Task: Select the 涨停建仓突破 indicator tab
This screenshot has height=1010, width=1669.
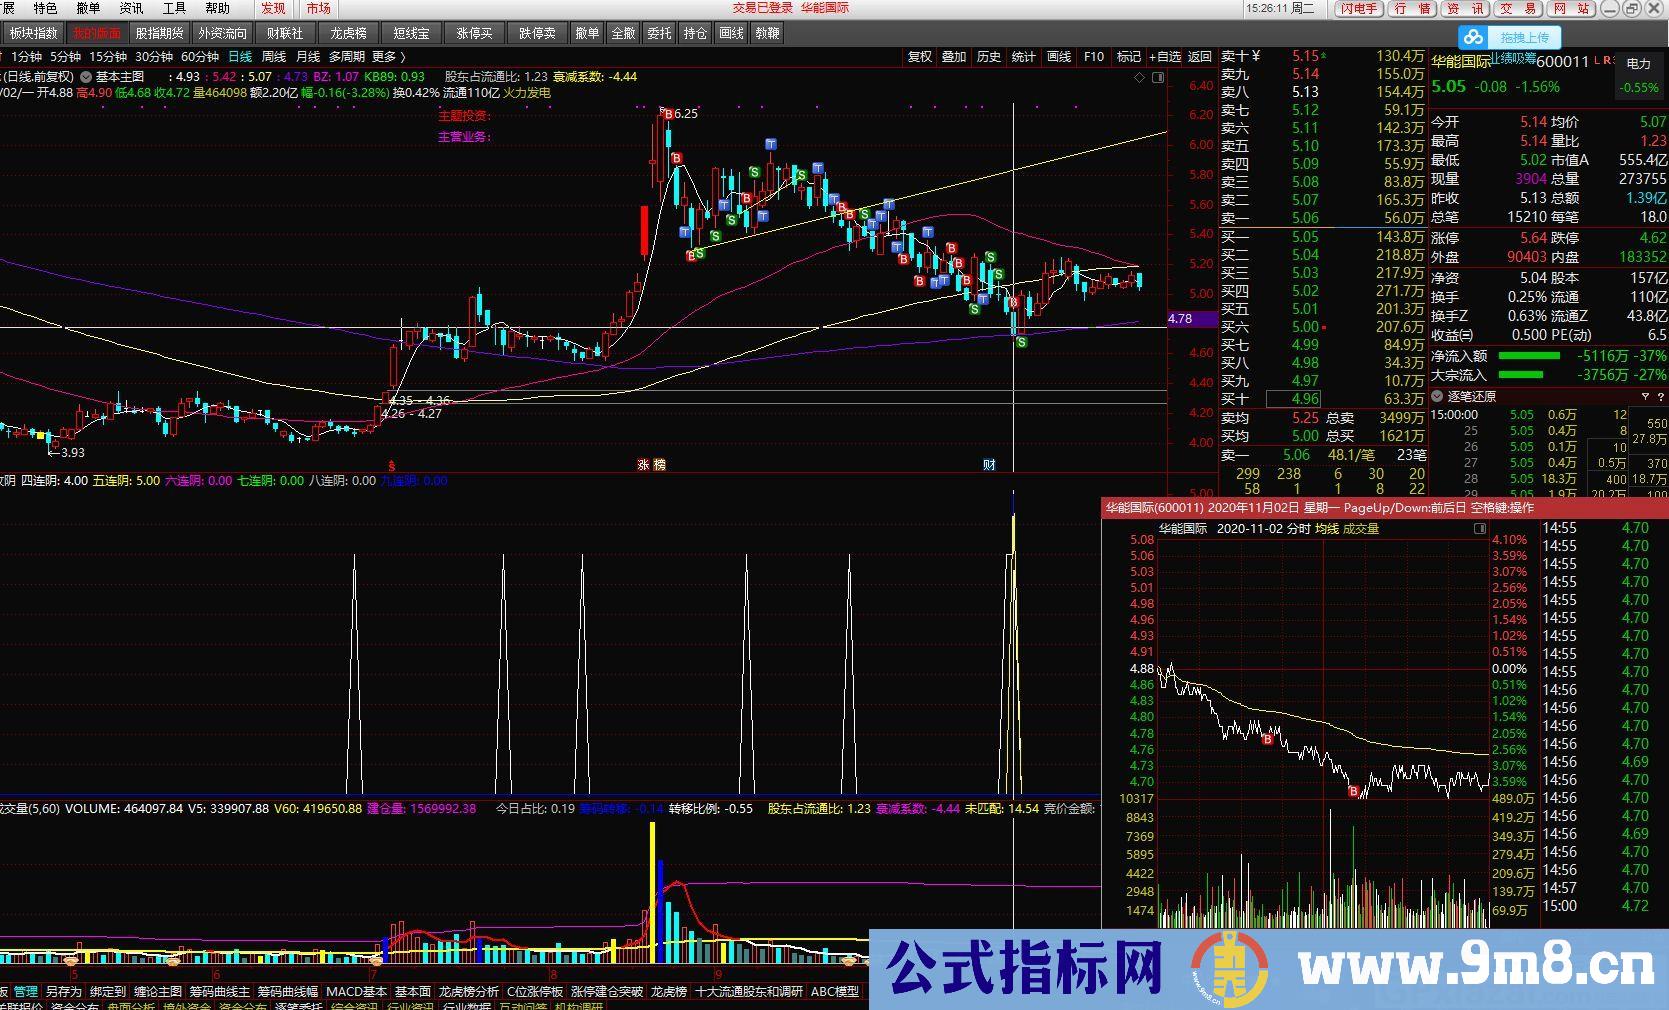Action: [x=607, y=992]
